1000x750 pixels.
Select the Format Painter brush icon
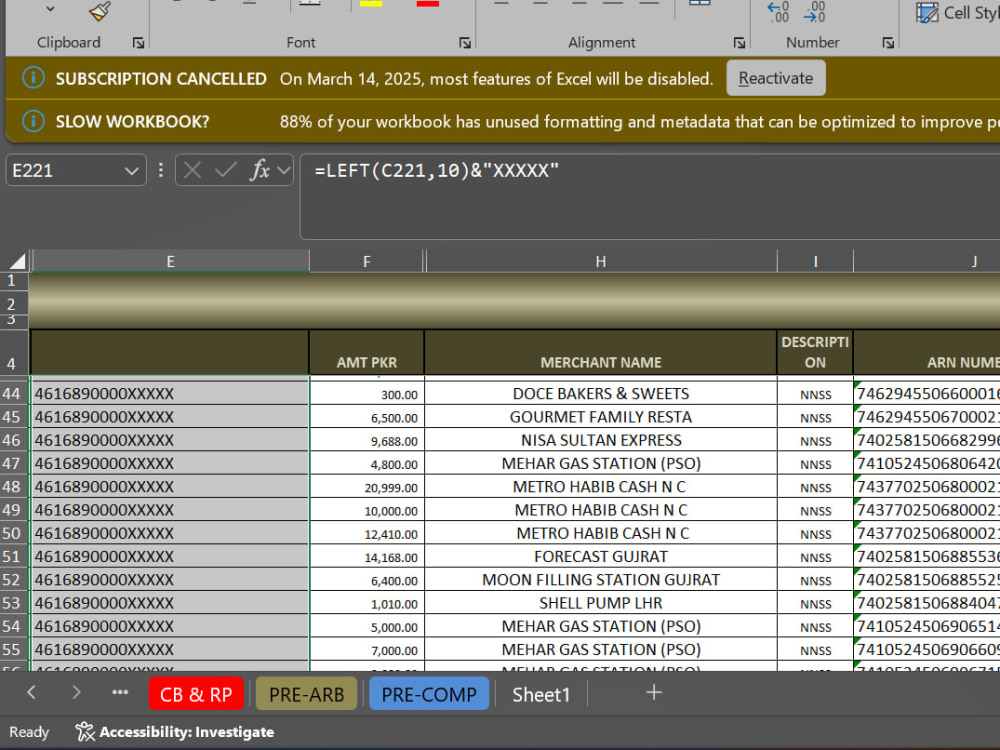coord(99,11)
